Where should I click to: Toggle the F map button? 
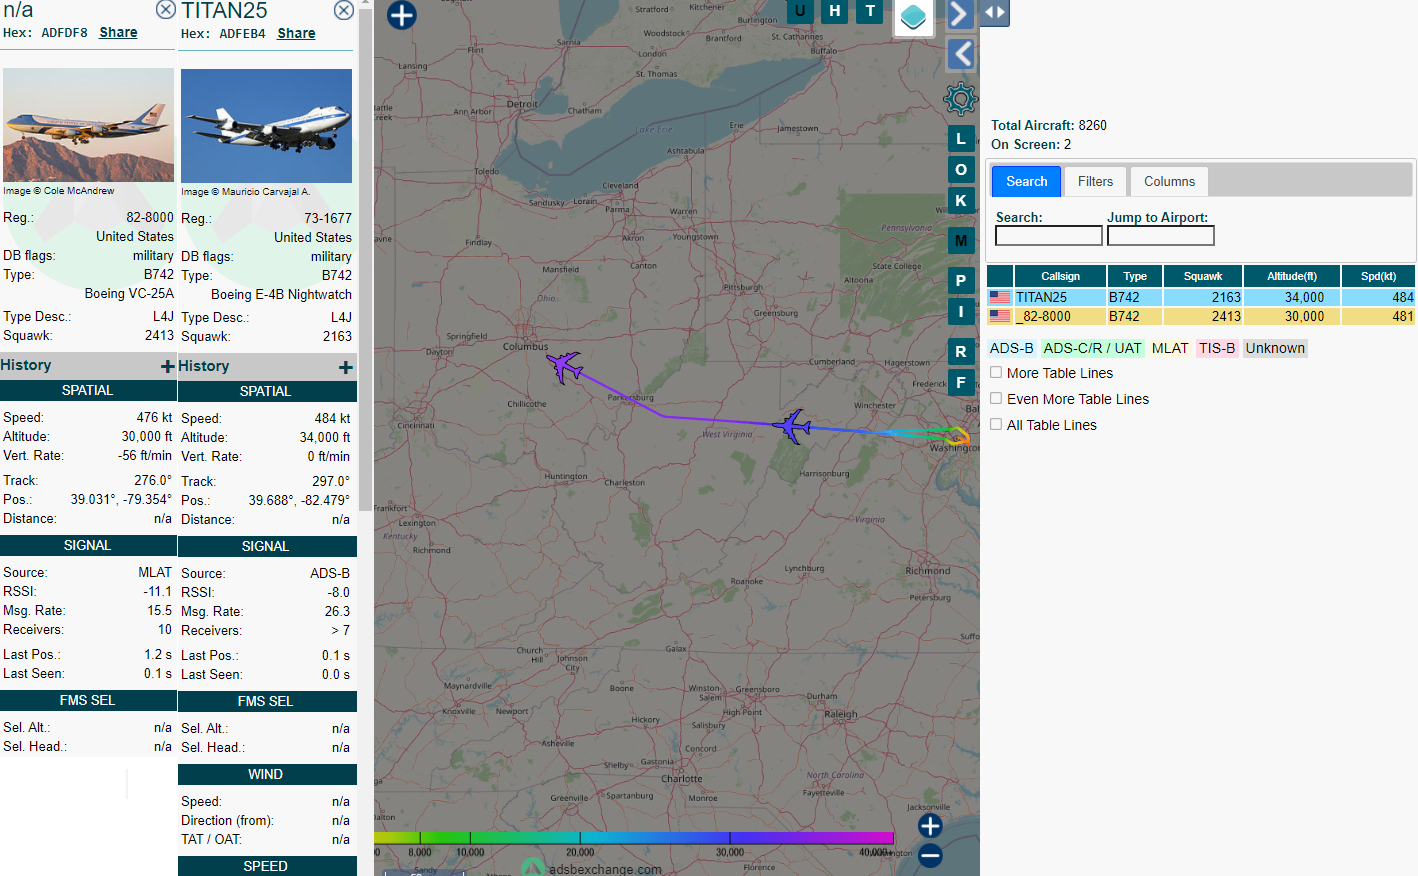coord(961,382)
